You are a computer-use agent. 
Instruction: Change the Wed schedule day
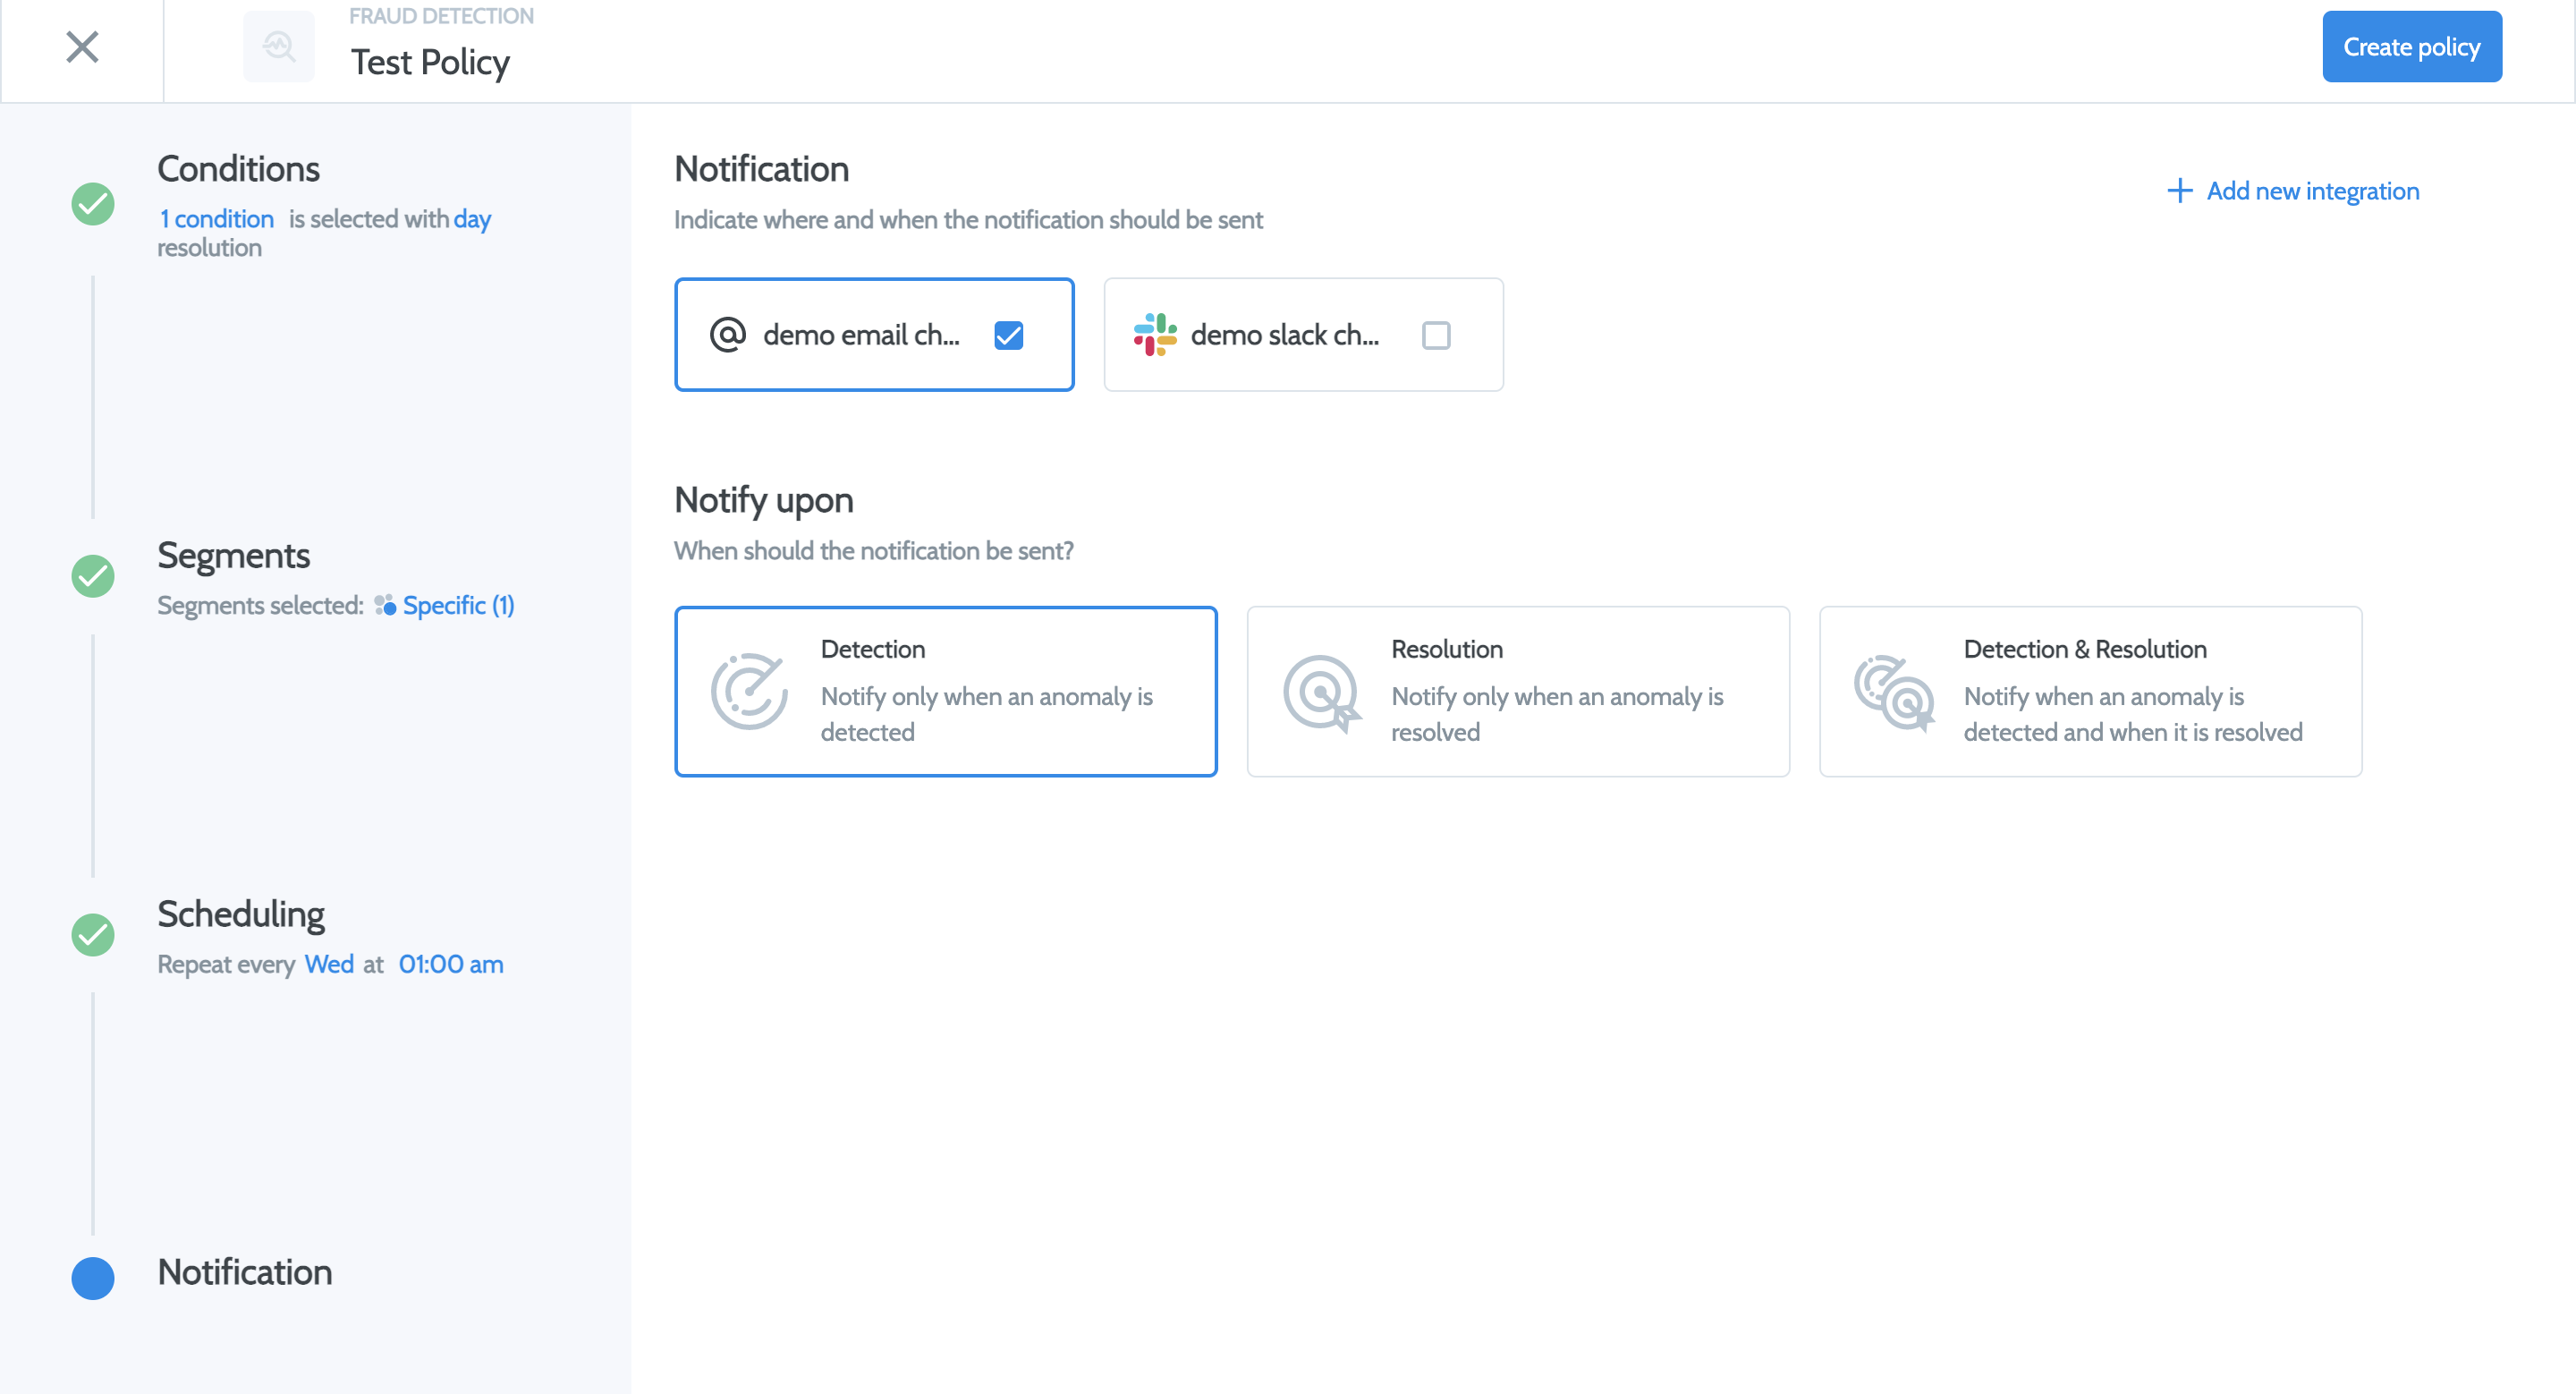pos(329,964)
